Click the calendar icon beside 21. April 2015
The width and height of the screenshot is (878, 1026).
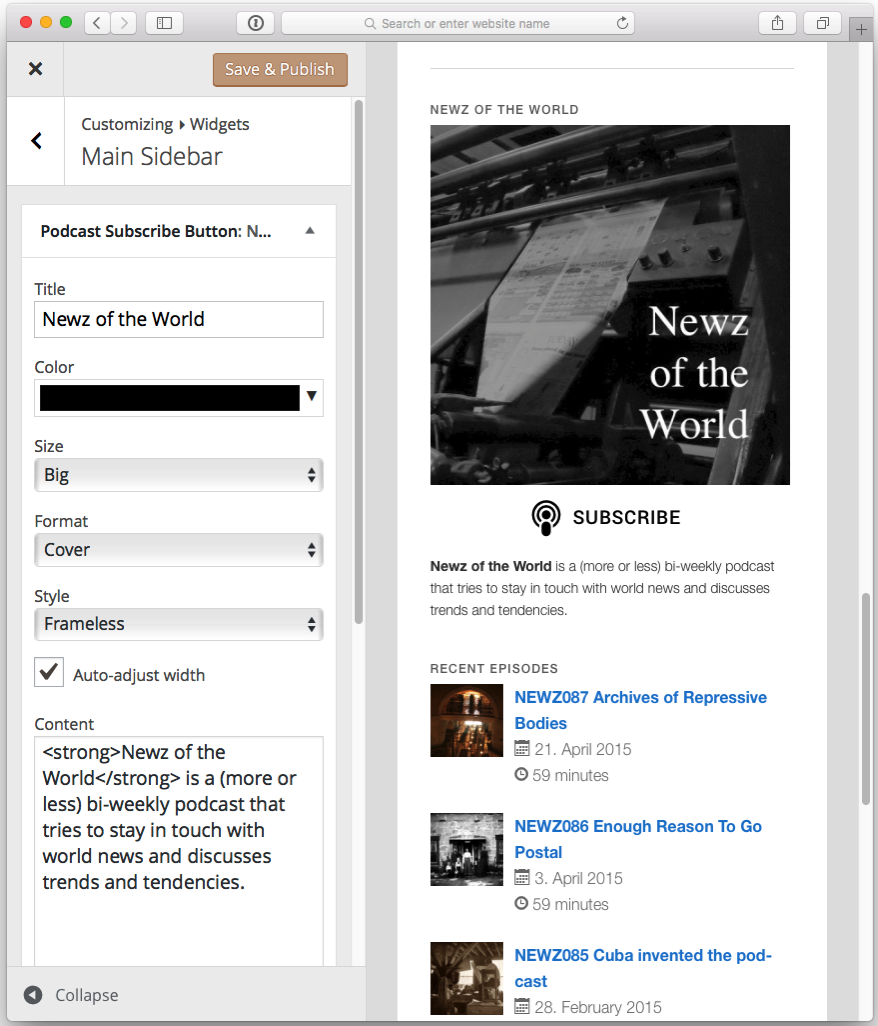(x=524, y=749)
